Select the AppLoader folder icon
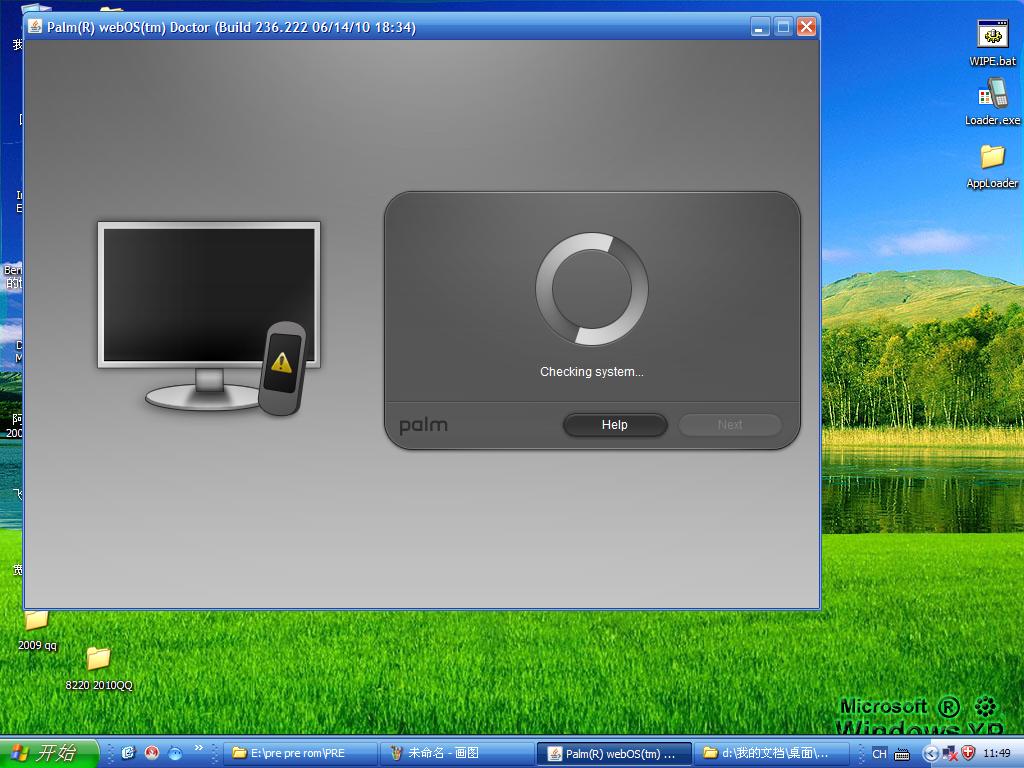1024x768 pixels. point(992,157)
